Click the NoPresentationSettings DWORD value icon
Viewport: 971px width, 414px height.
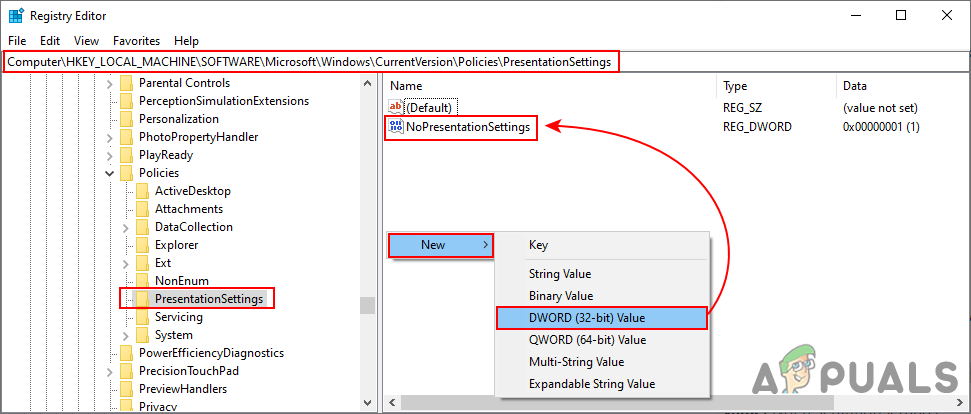395,127
